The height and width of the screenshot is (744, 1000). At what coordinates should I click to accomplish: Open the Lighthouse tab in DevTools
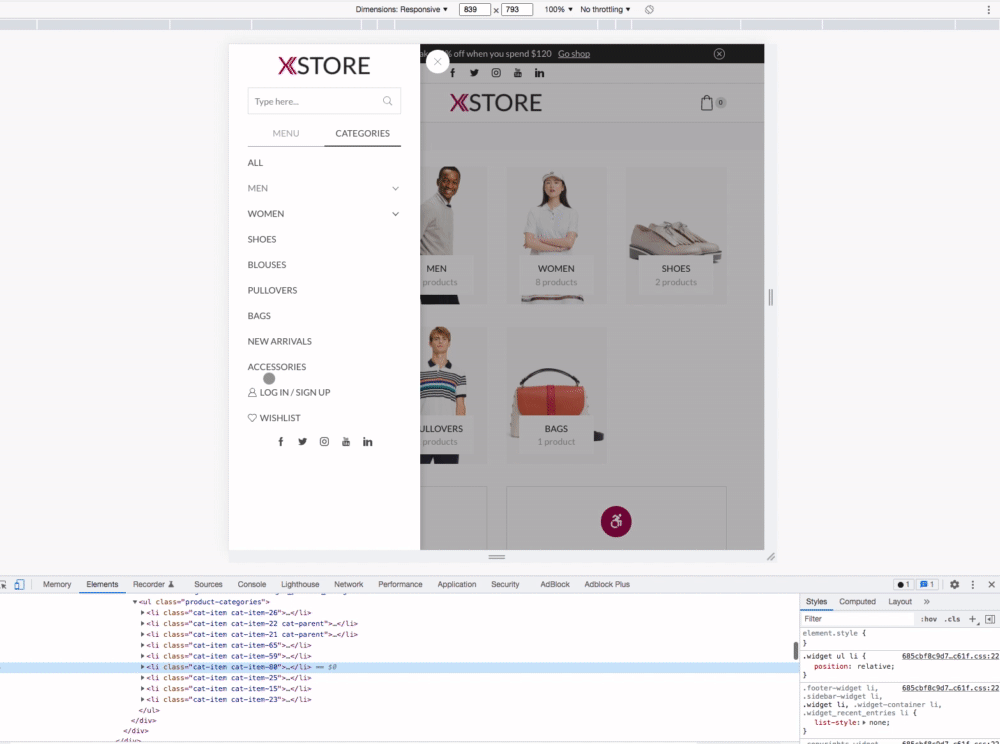(300, 584)
